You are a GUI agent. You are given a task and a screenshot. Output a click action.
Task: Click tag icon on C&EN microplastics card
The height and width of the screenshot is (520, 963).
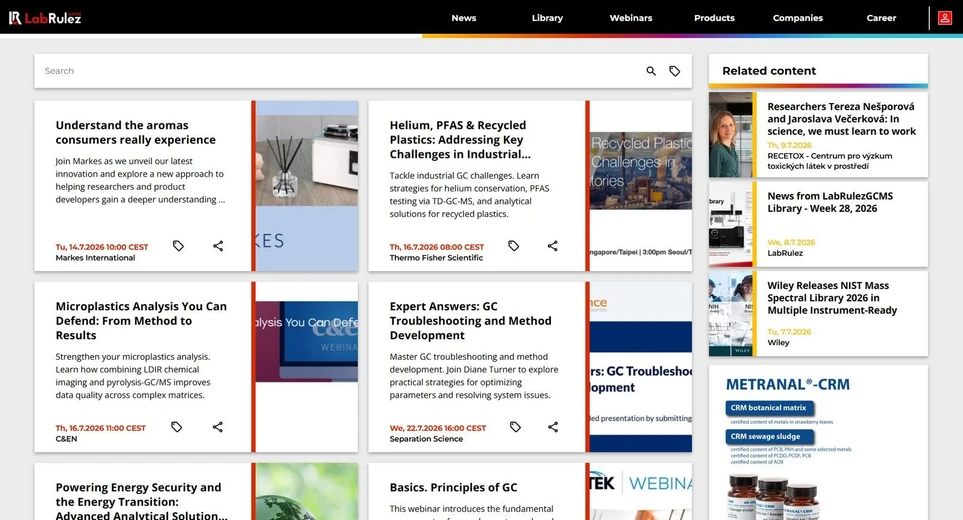click(176, 427)
